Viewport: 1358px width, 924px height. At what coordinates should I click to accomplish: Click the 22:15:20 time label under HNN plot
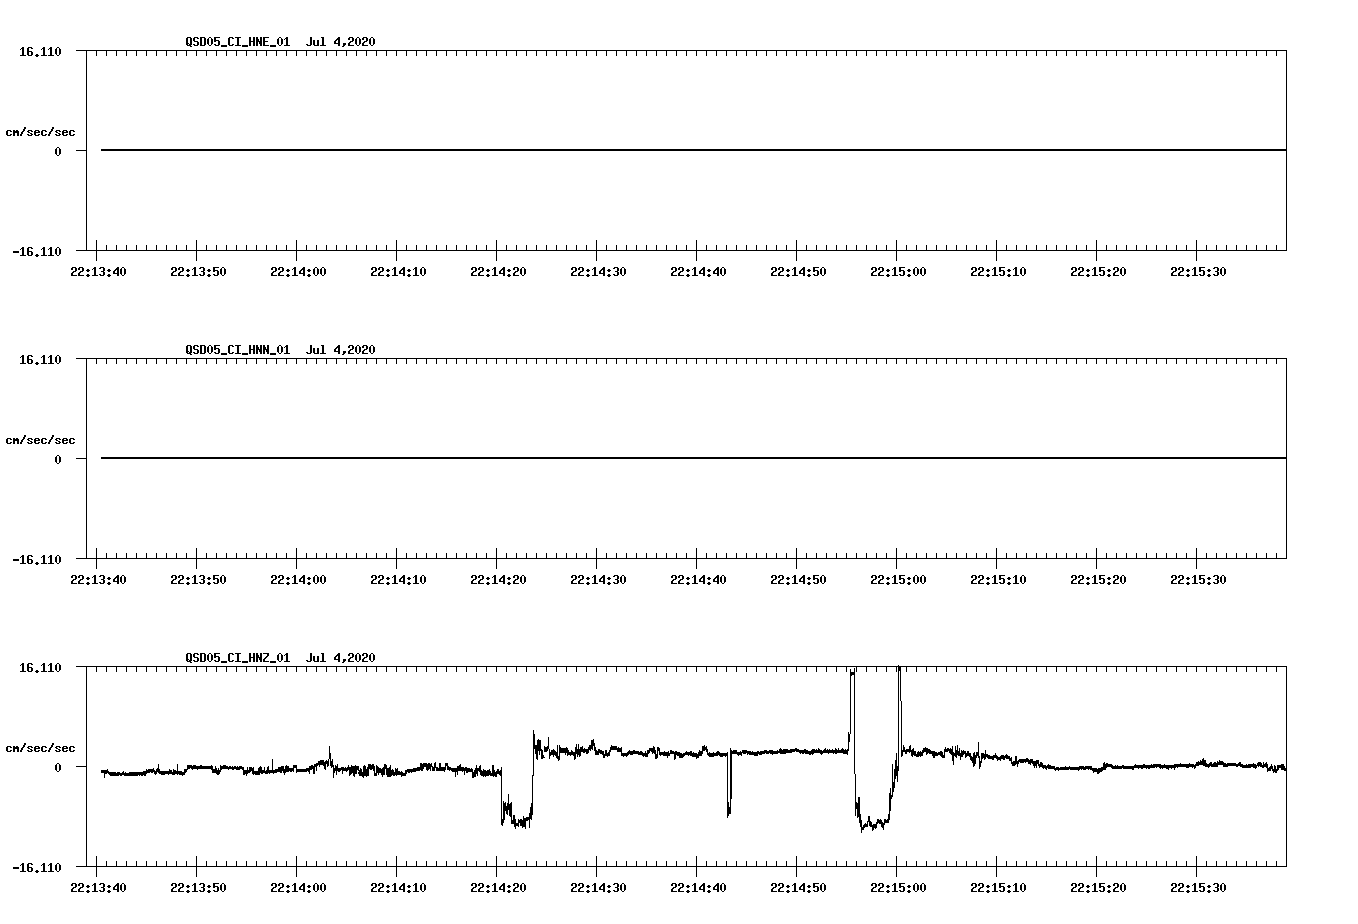(1098, 579)
